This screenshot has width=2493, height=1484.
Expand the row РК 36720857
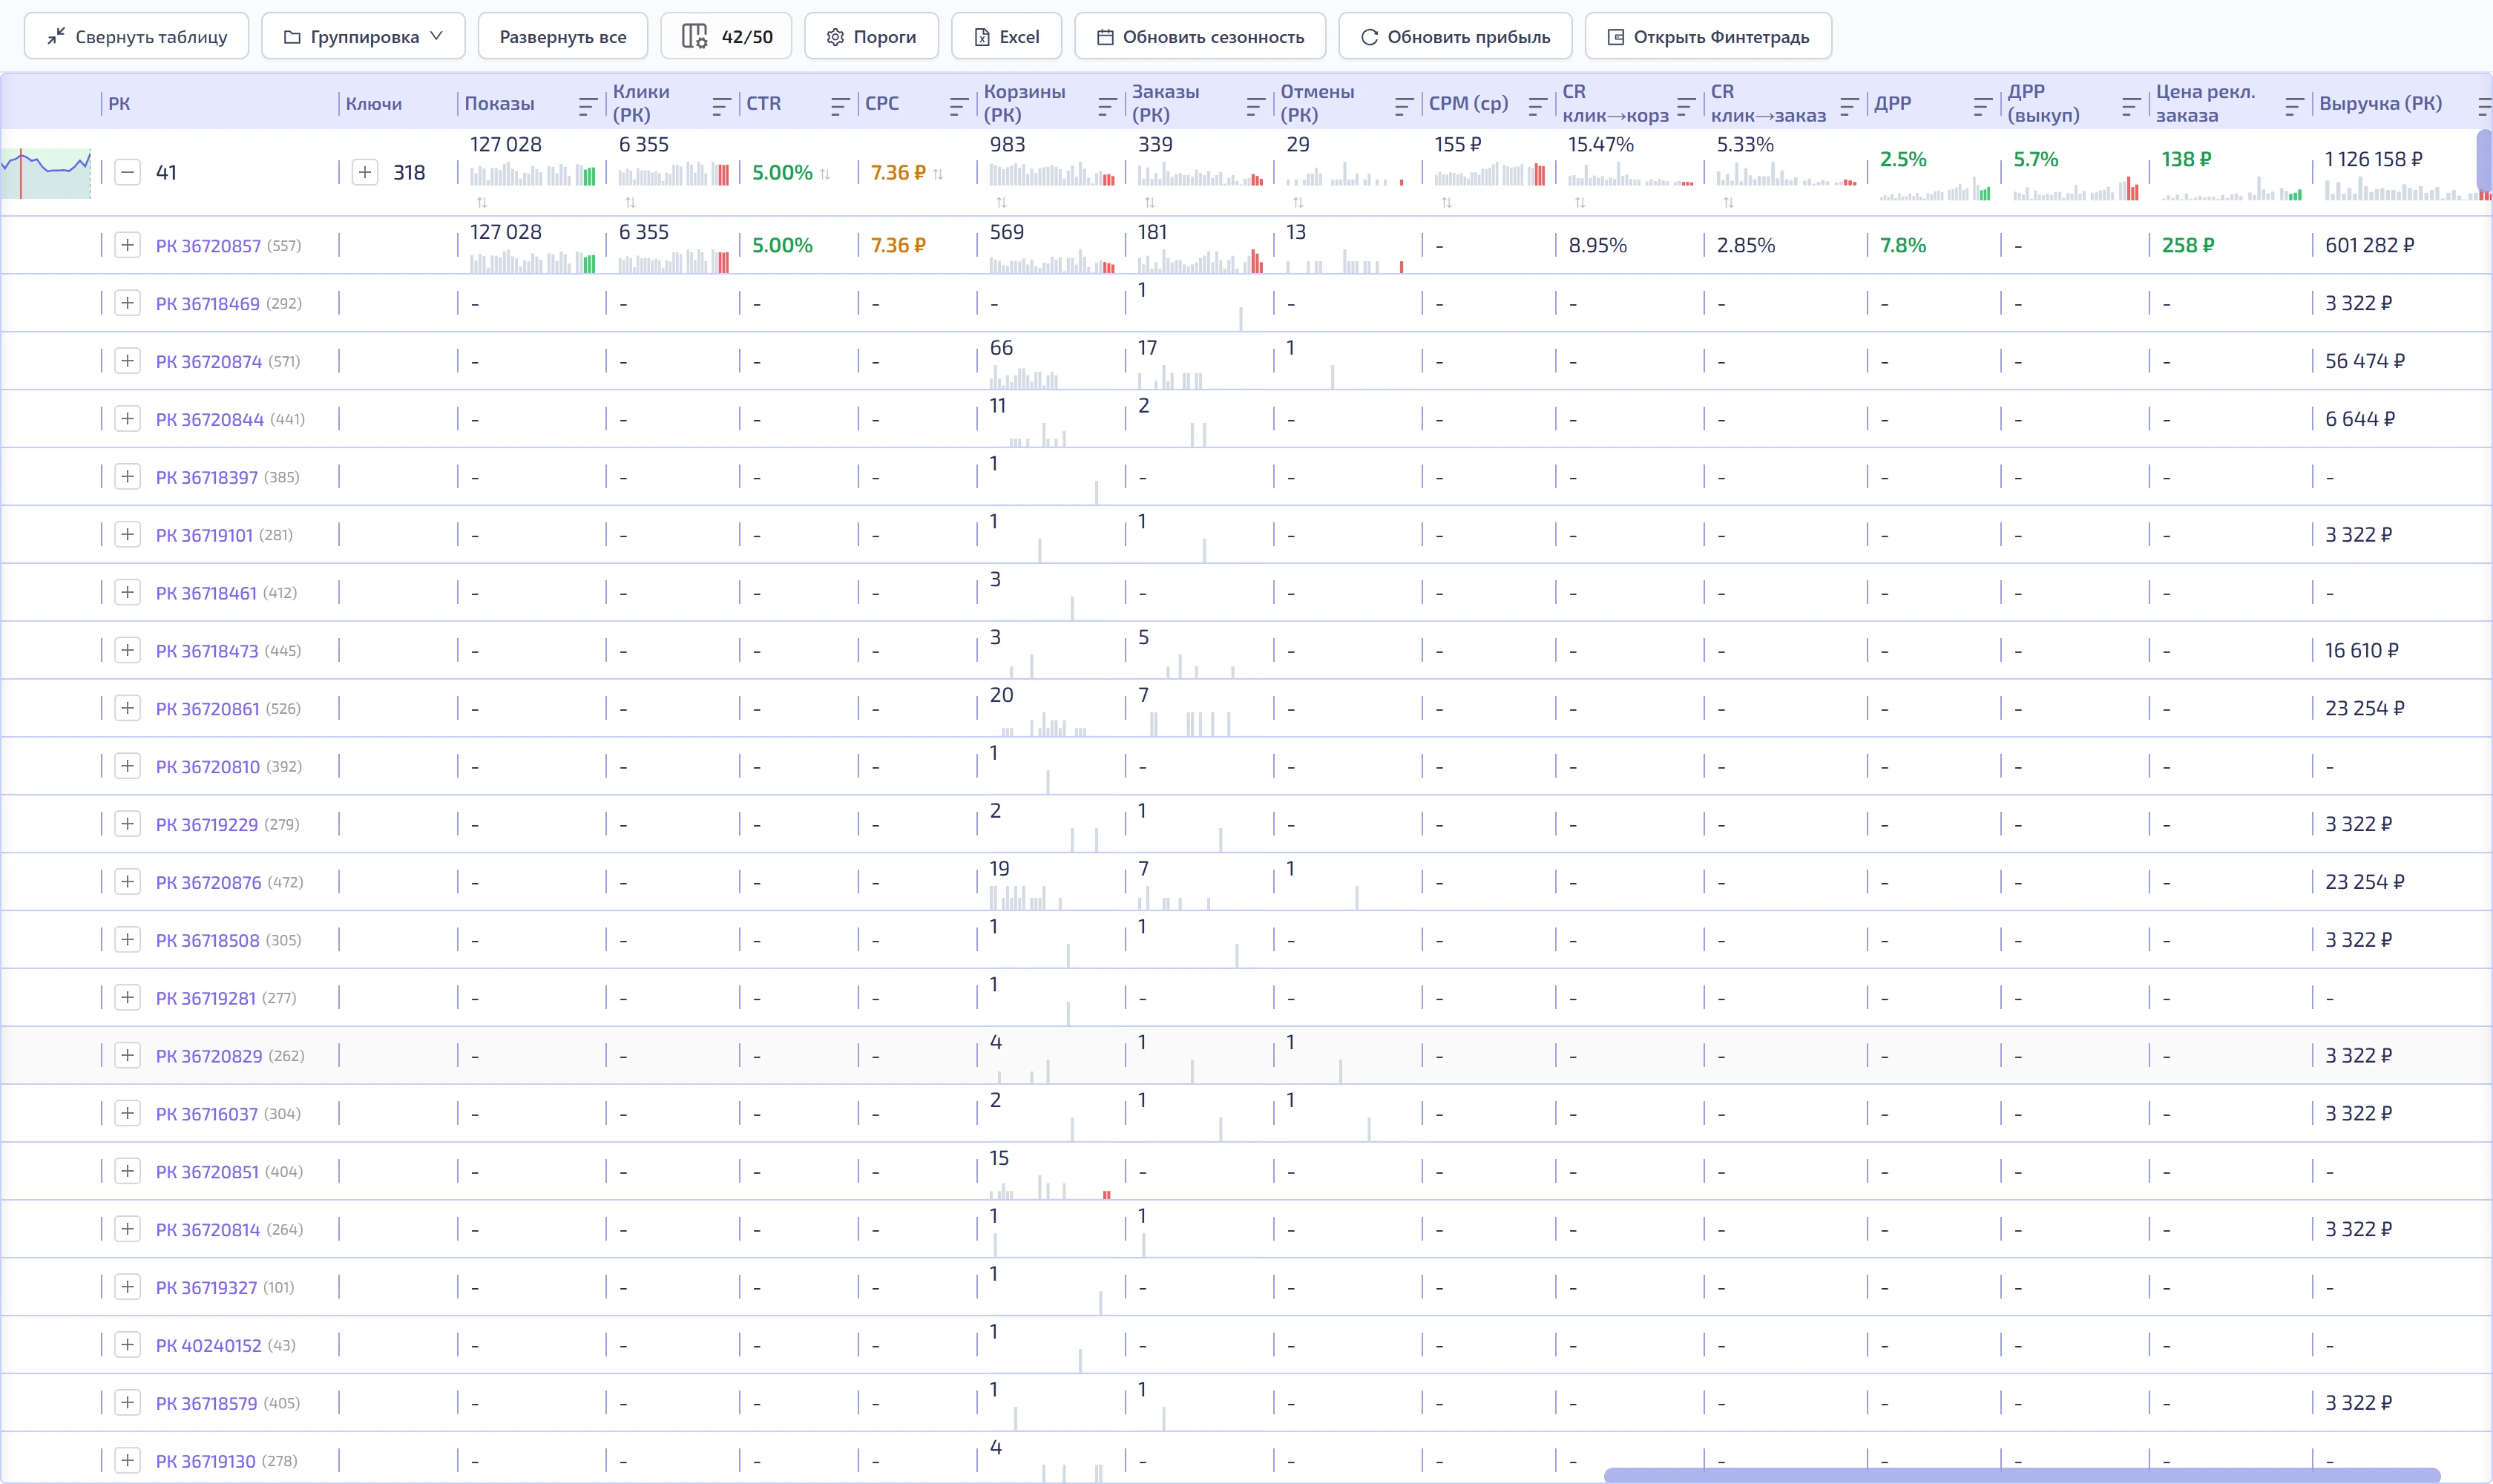coord(127,245)
